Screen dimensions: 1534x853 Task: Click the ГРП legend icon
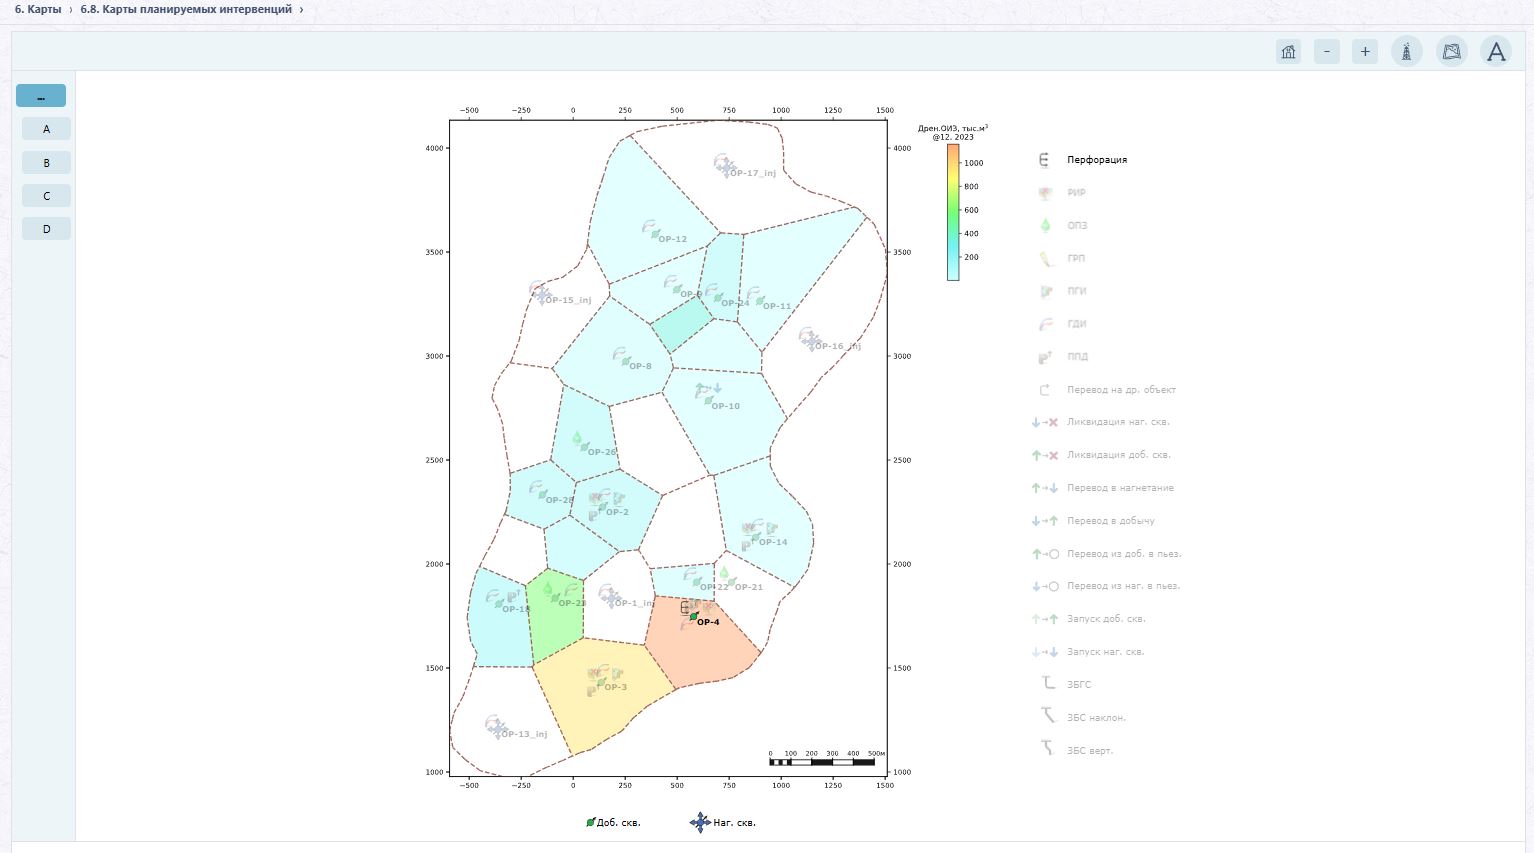tap(1046, 258)
